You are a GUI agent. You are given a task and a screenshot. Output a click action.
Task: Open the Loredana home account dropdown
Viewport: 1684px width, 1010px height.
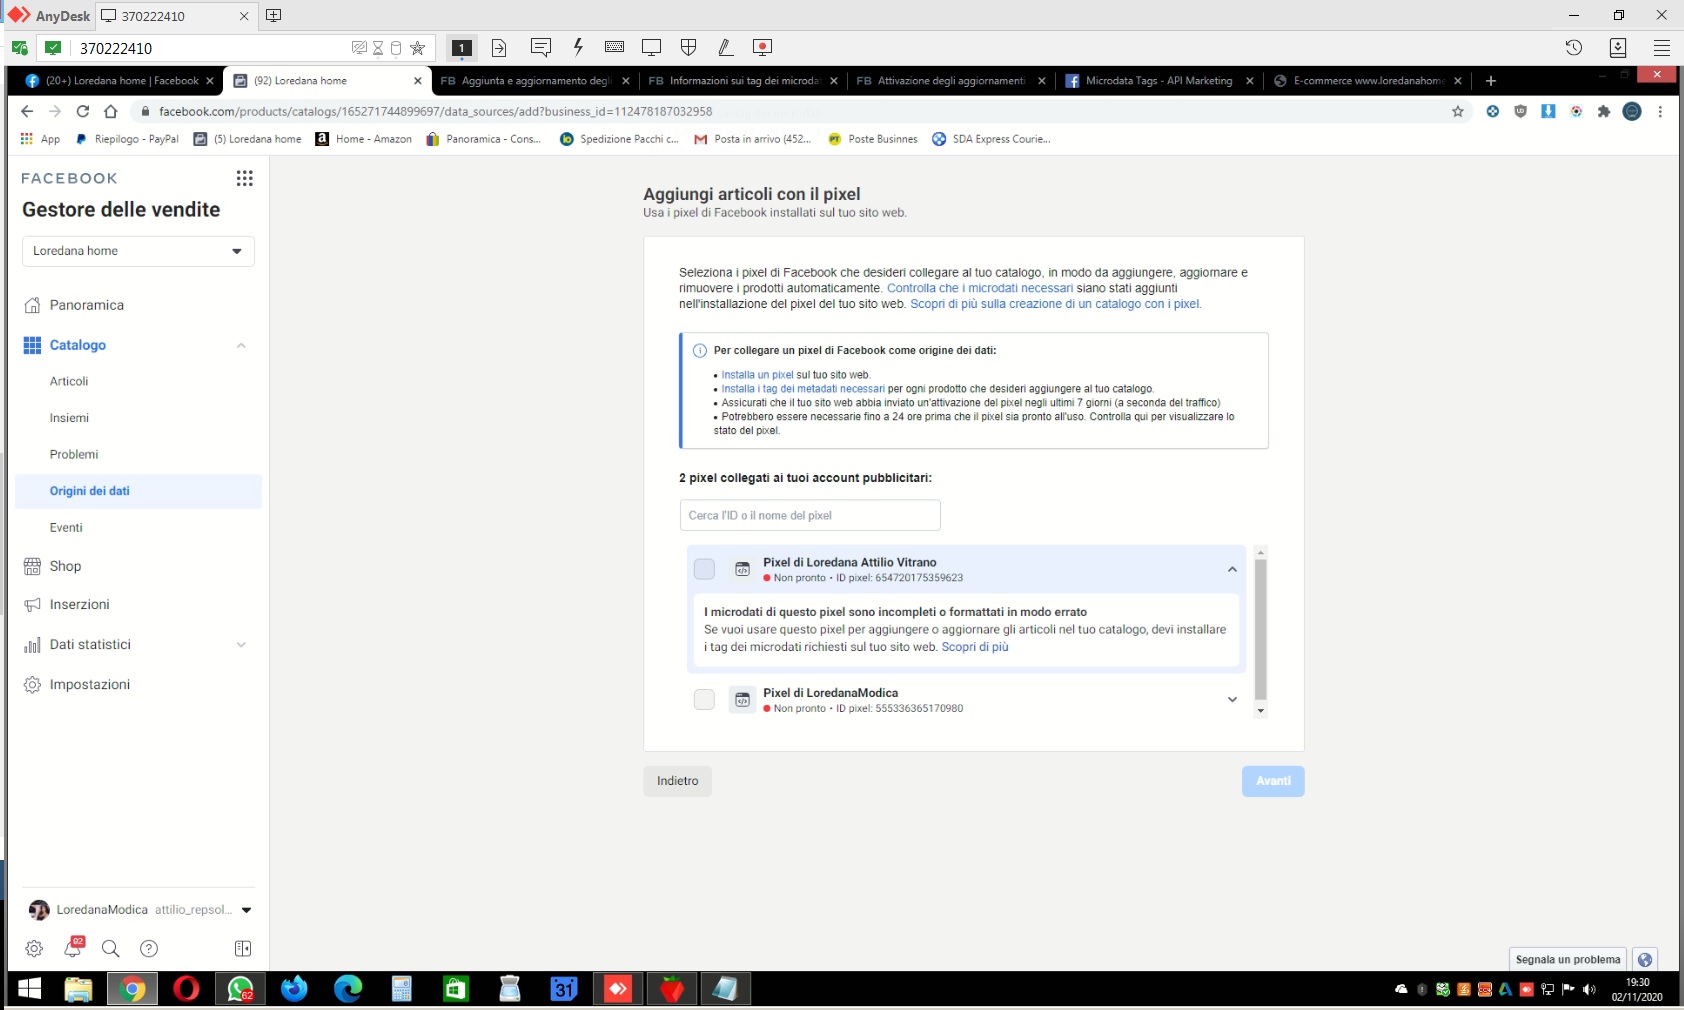[x=138, y=251]
